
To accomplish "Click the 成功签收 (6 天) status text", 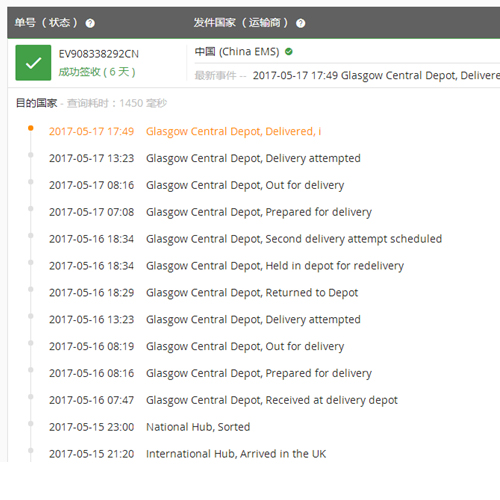I will tap(97, 72).
